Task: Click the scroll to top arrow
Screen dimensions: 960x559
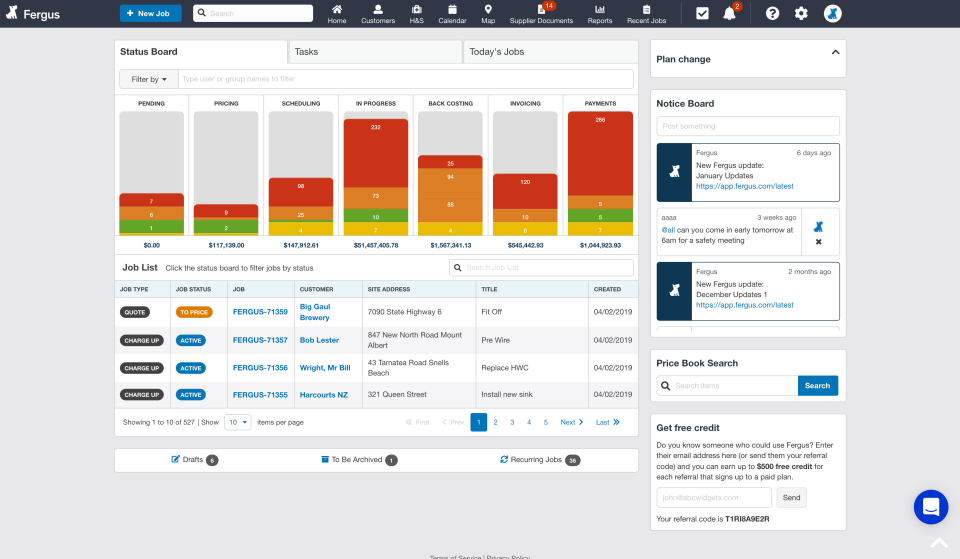Action: 939,543
